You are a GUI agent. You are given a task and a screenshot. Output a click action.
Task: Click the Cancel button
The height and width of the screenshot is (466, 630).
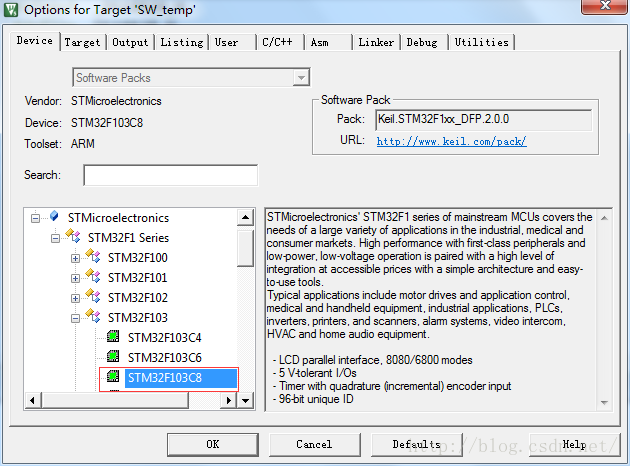315,444
